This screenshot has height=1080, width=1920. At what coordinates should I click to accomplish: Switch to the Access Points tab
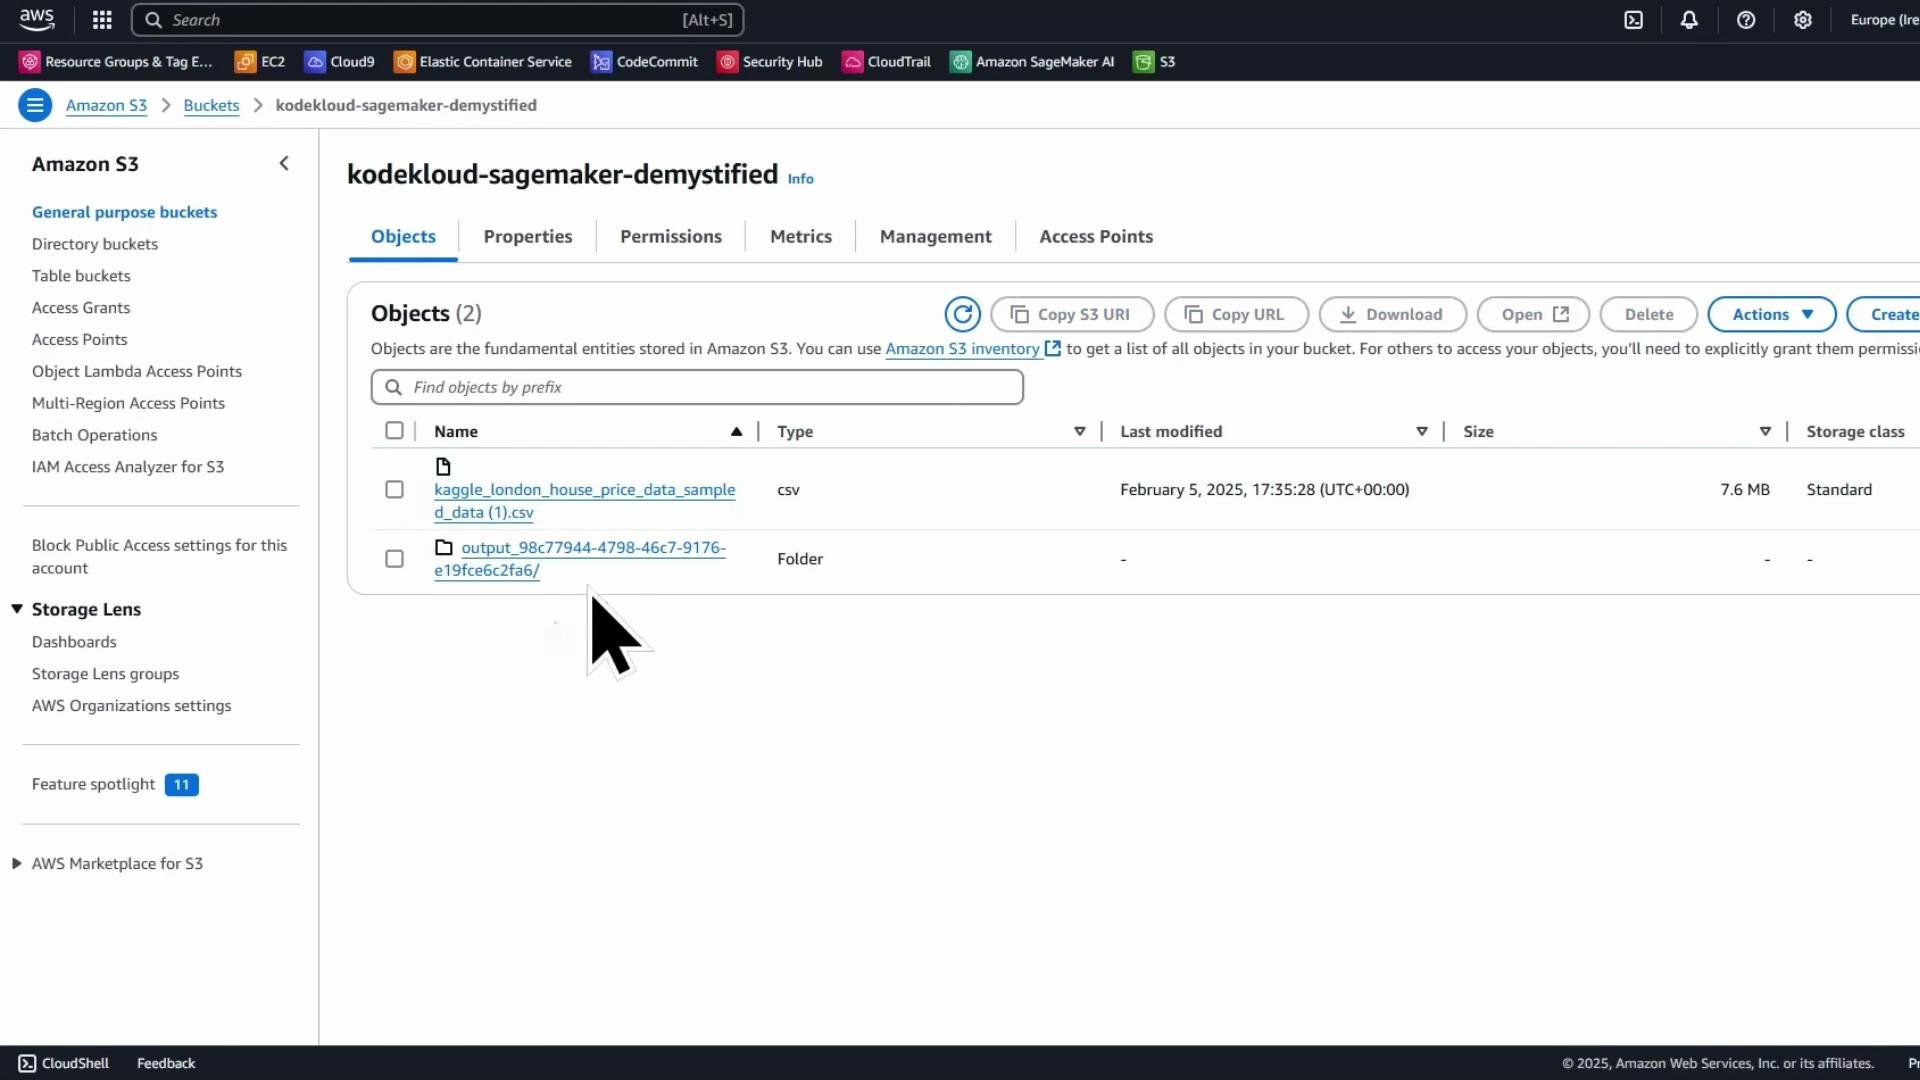(x=1096, y=237)
